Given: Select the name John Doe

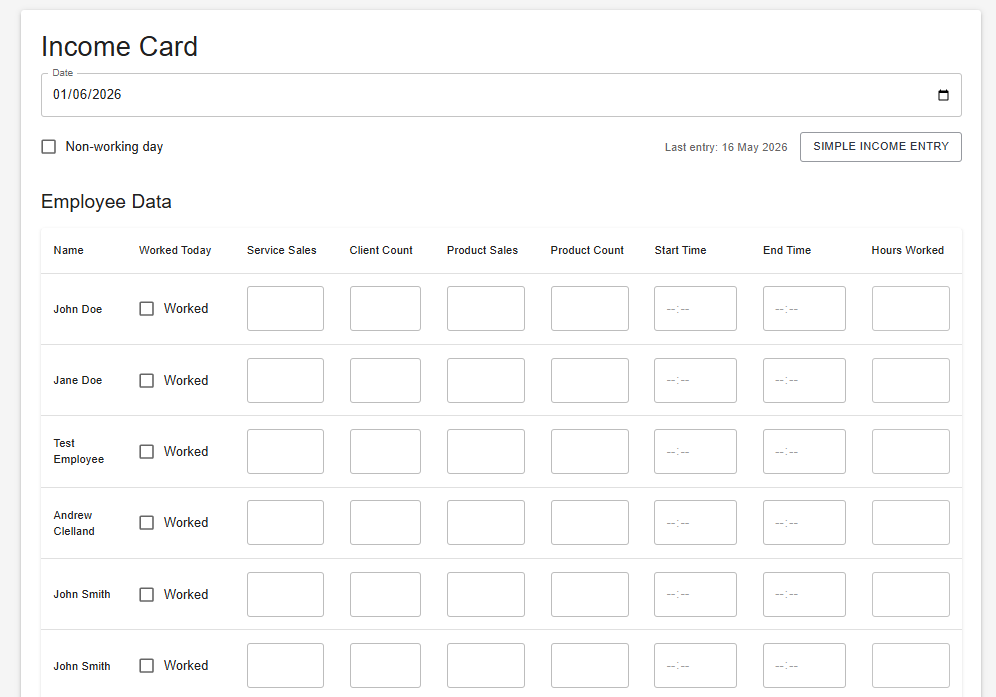Looking at the screenshot, I should pyautogui.click(x=77, y=309).
